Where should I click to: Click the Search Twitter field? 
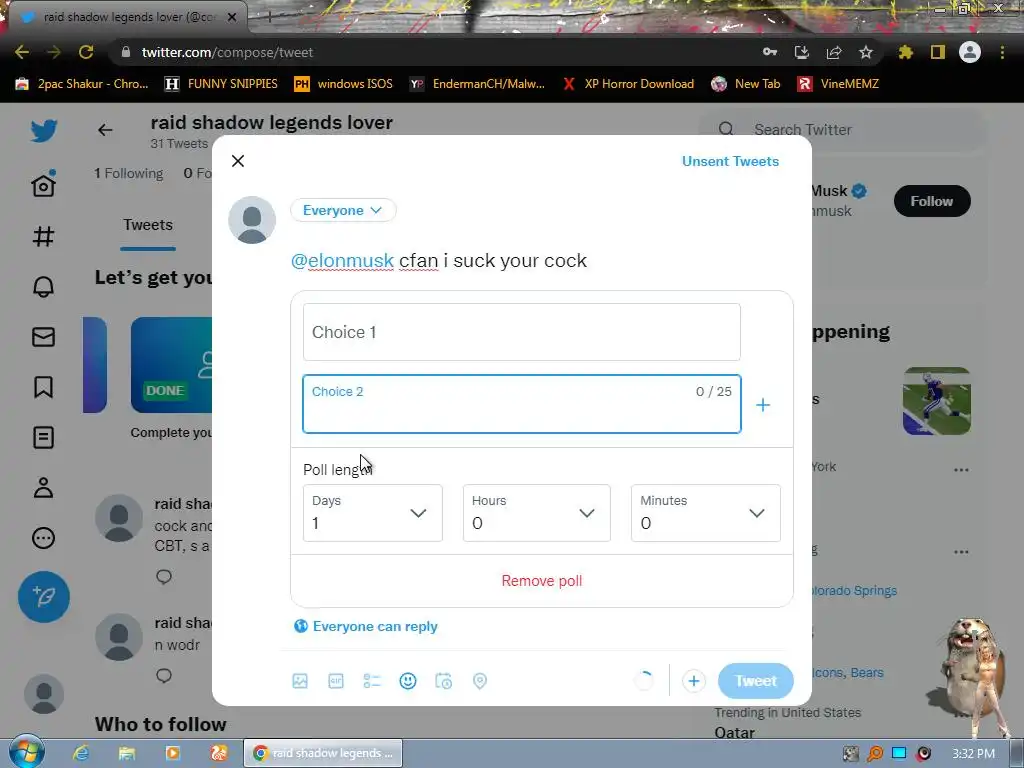click(842, 130)
